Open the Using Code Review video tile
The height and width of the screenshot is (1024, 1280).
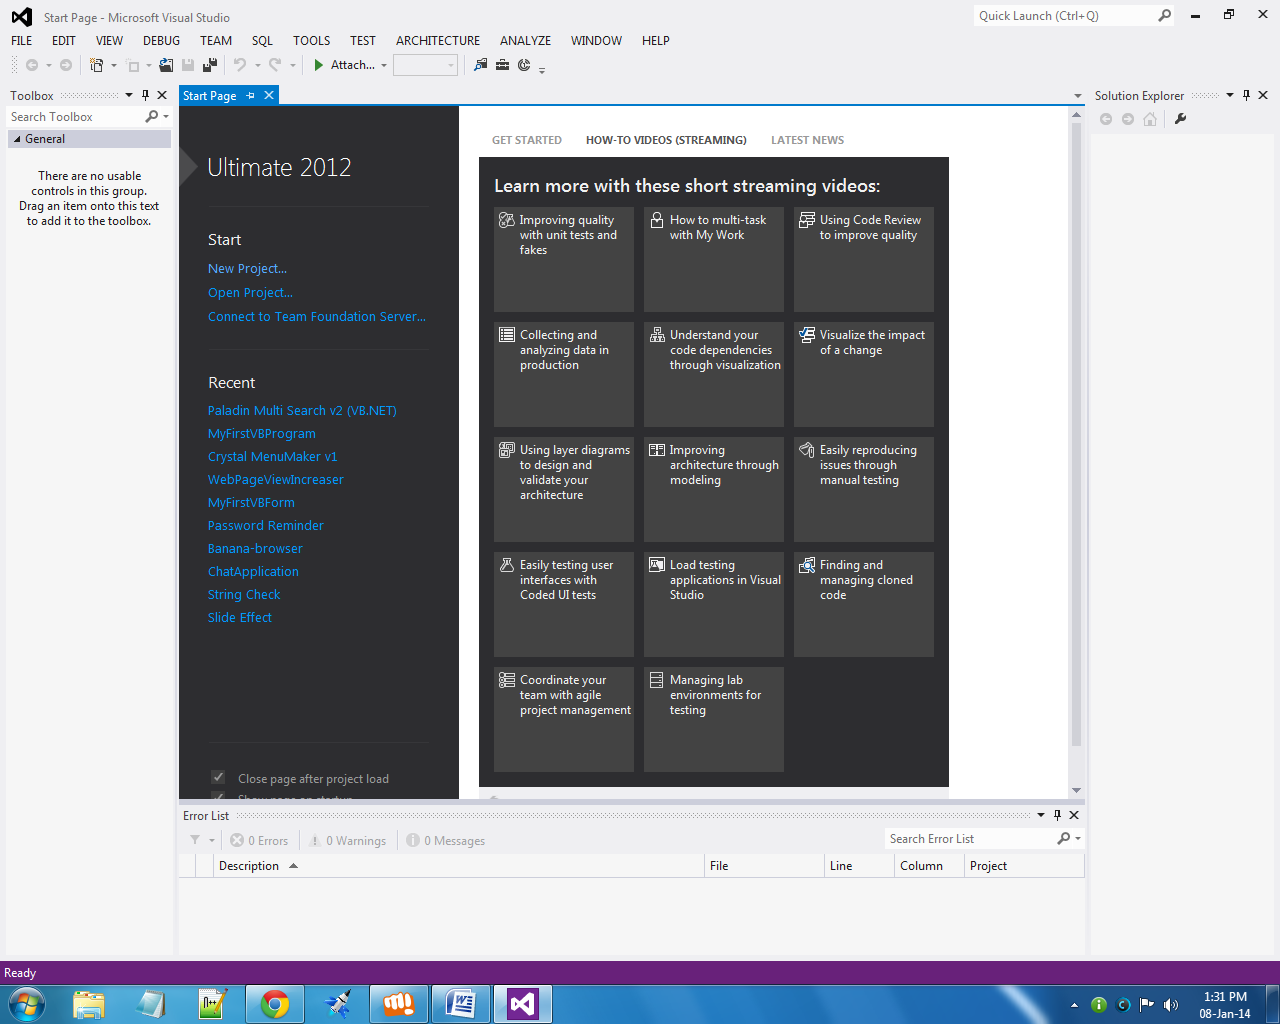864,259
